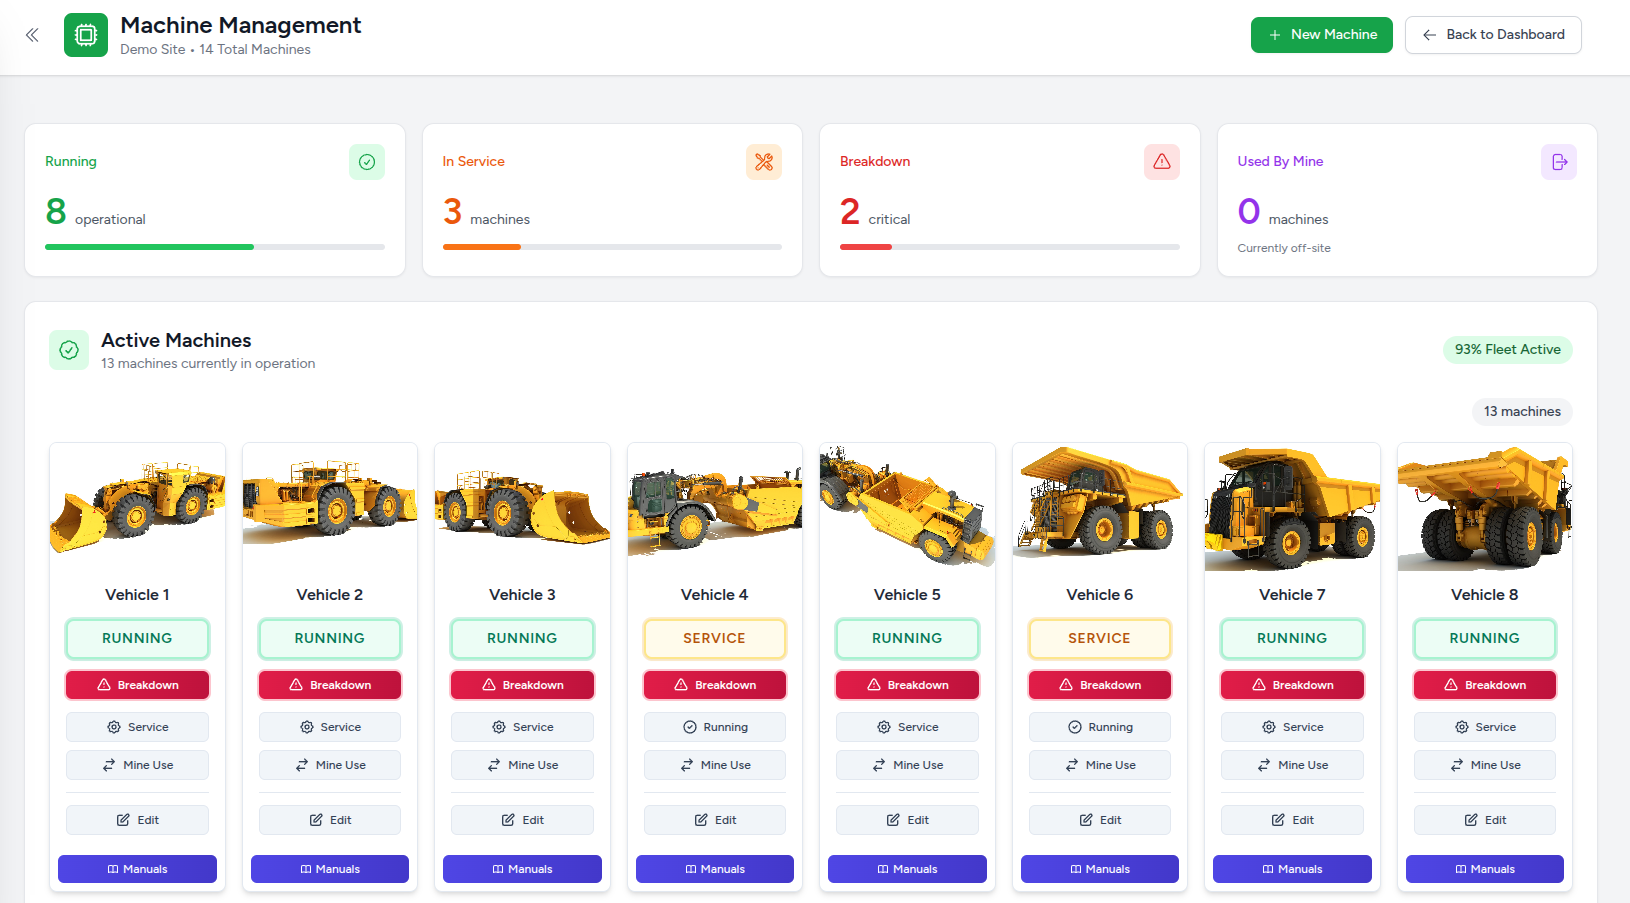Click Vehicle 6's dump truck thumbnail image
Image resolution: width=1630 pixels, height=903 pixels.
pos(1099,505)
